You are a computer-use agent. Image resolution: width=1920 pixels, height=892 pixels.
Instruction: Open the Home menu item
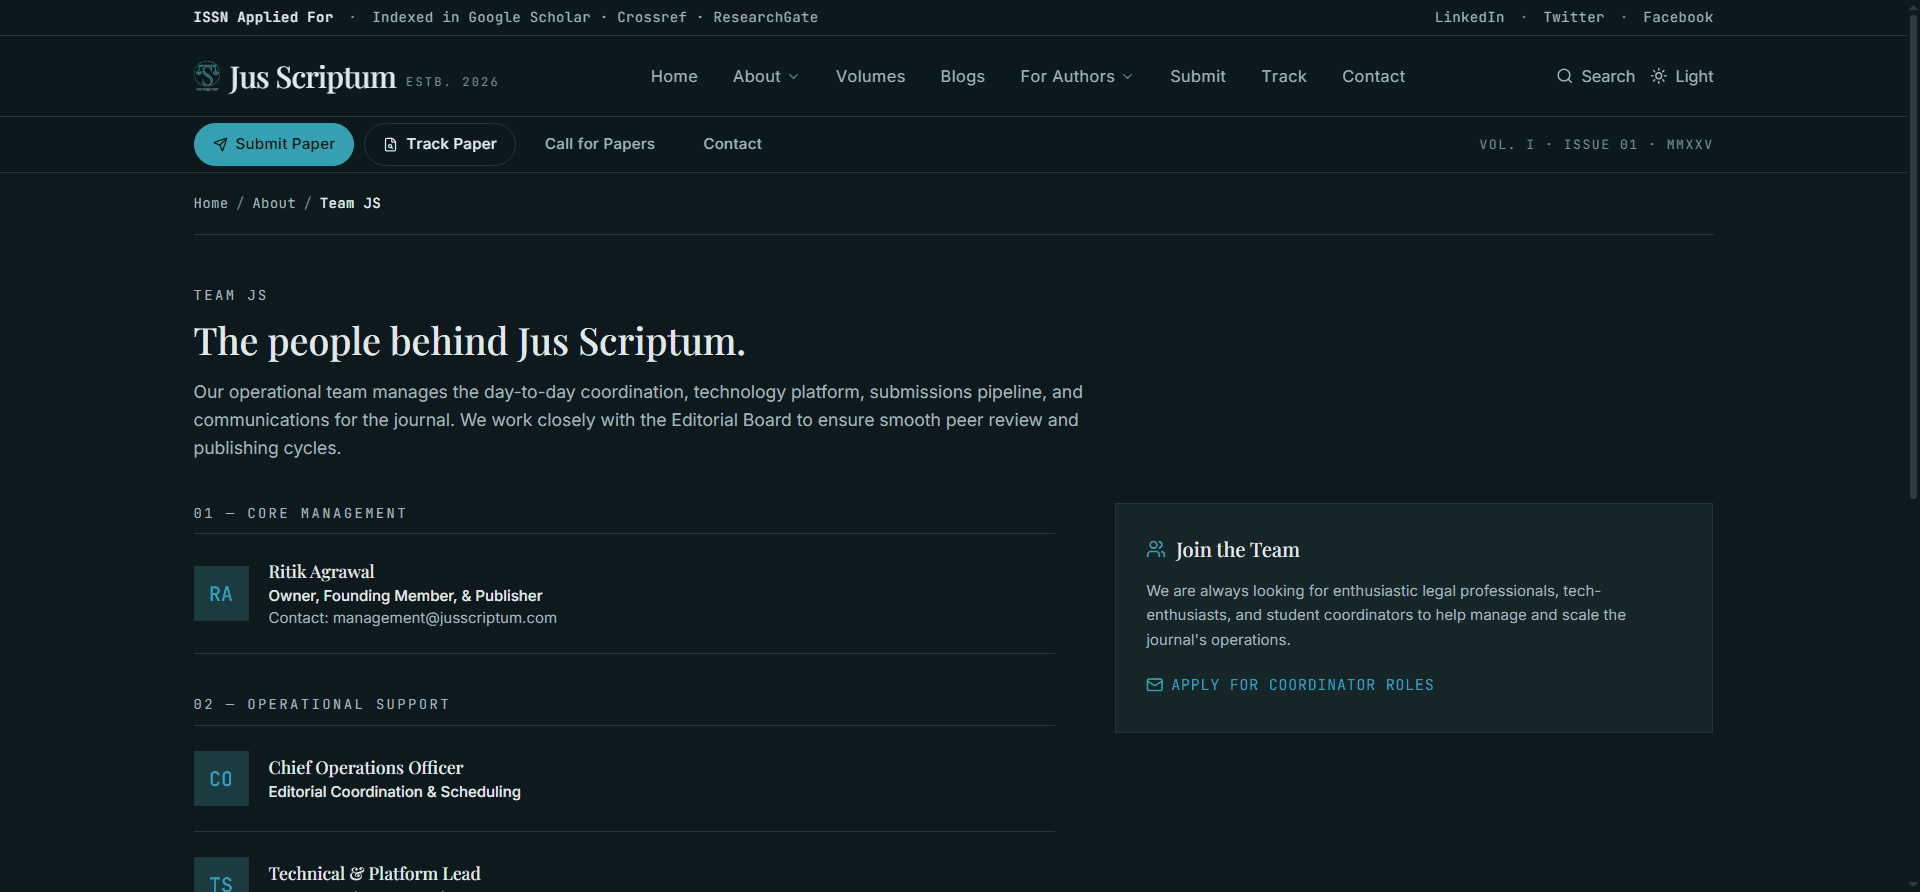point(674,76)
